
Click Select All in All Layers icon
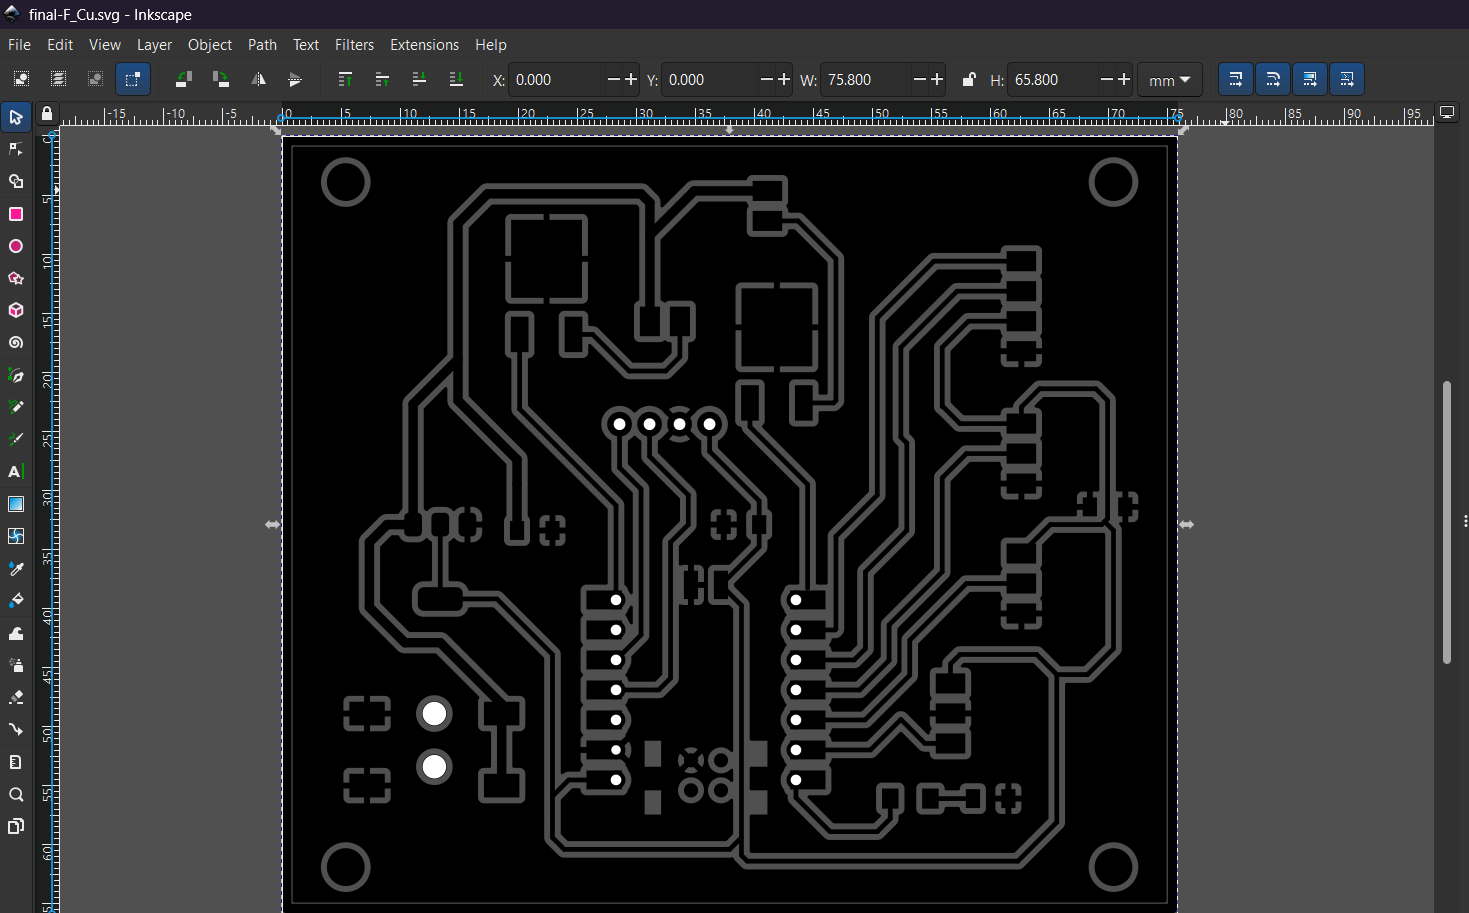pos(58,79)
